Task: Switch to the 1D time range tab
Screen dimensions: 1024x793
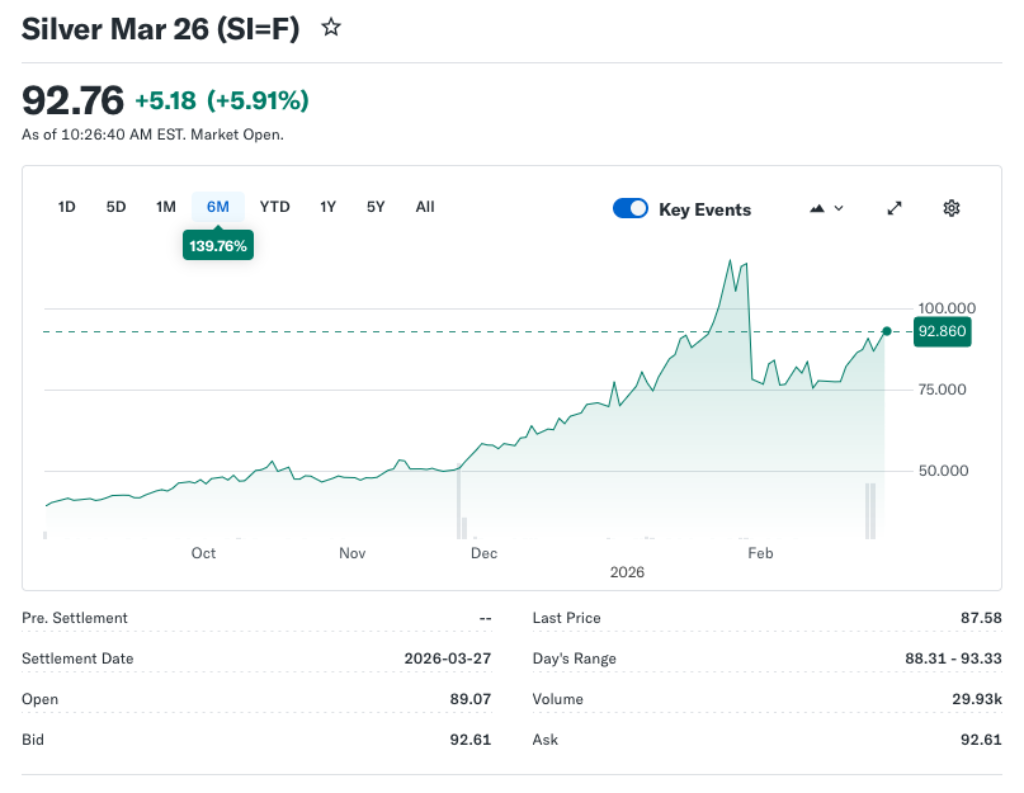Action: (66, 207)
